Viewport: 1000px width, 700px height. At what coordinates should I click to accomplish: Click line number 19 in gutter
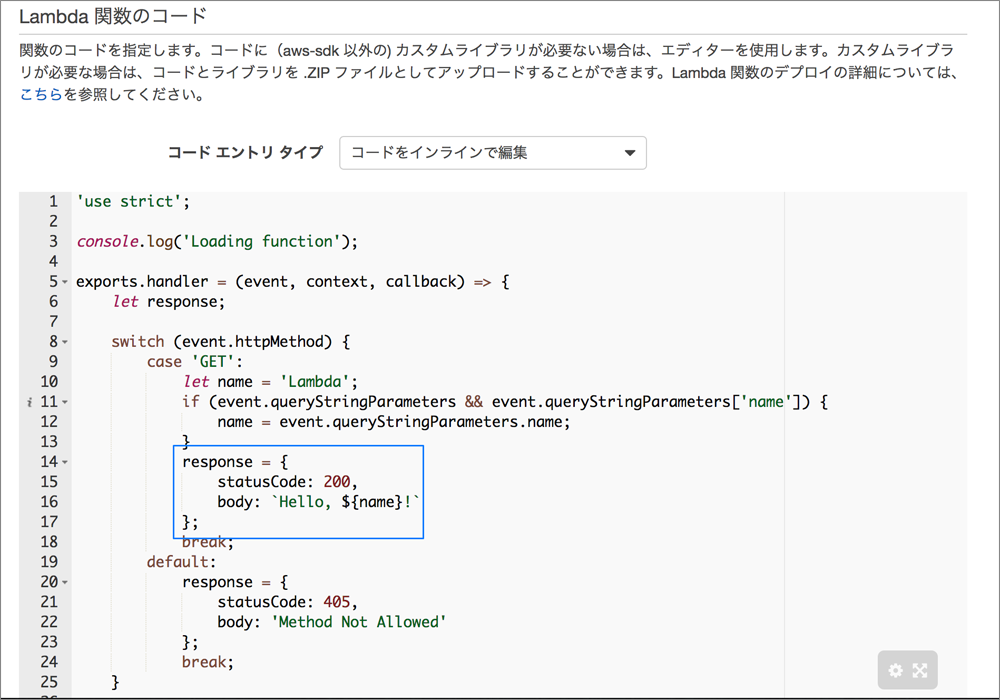[49, 562]
